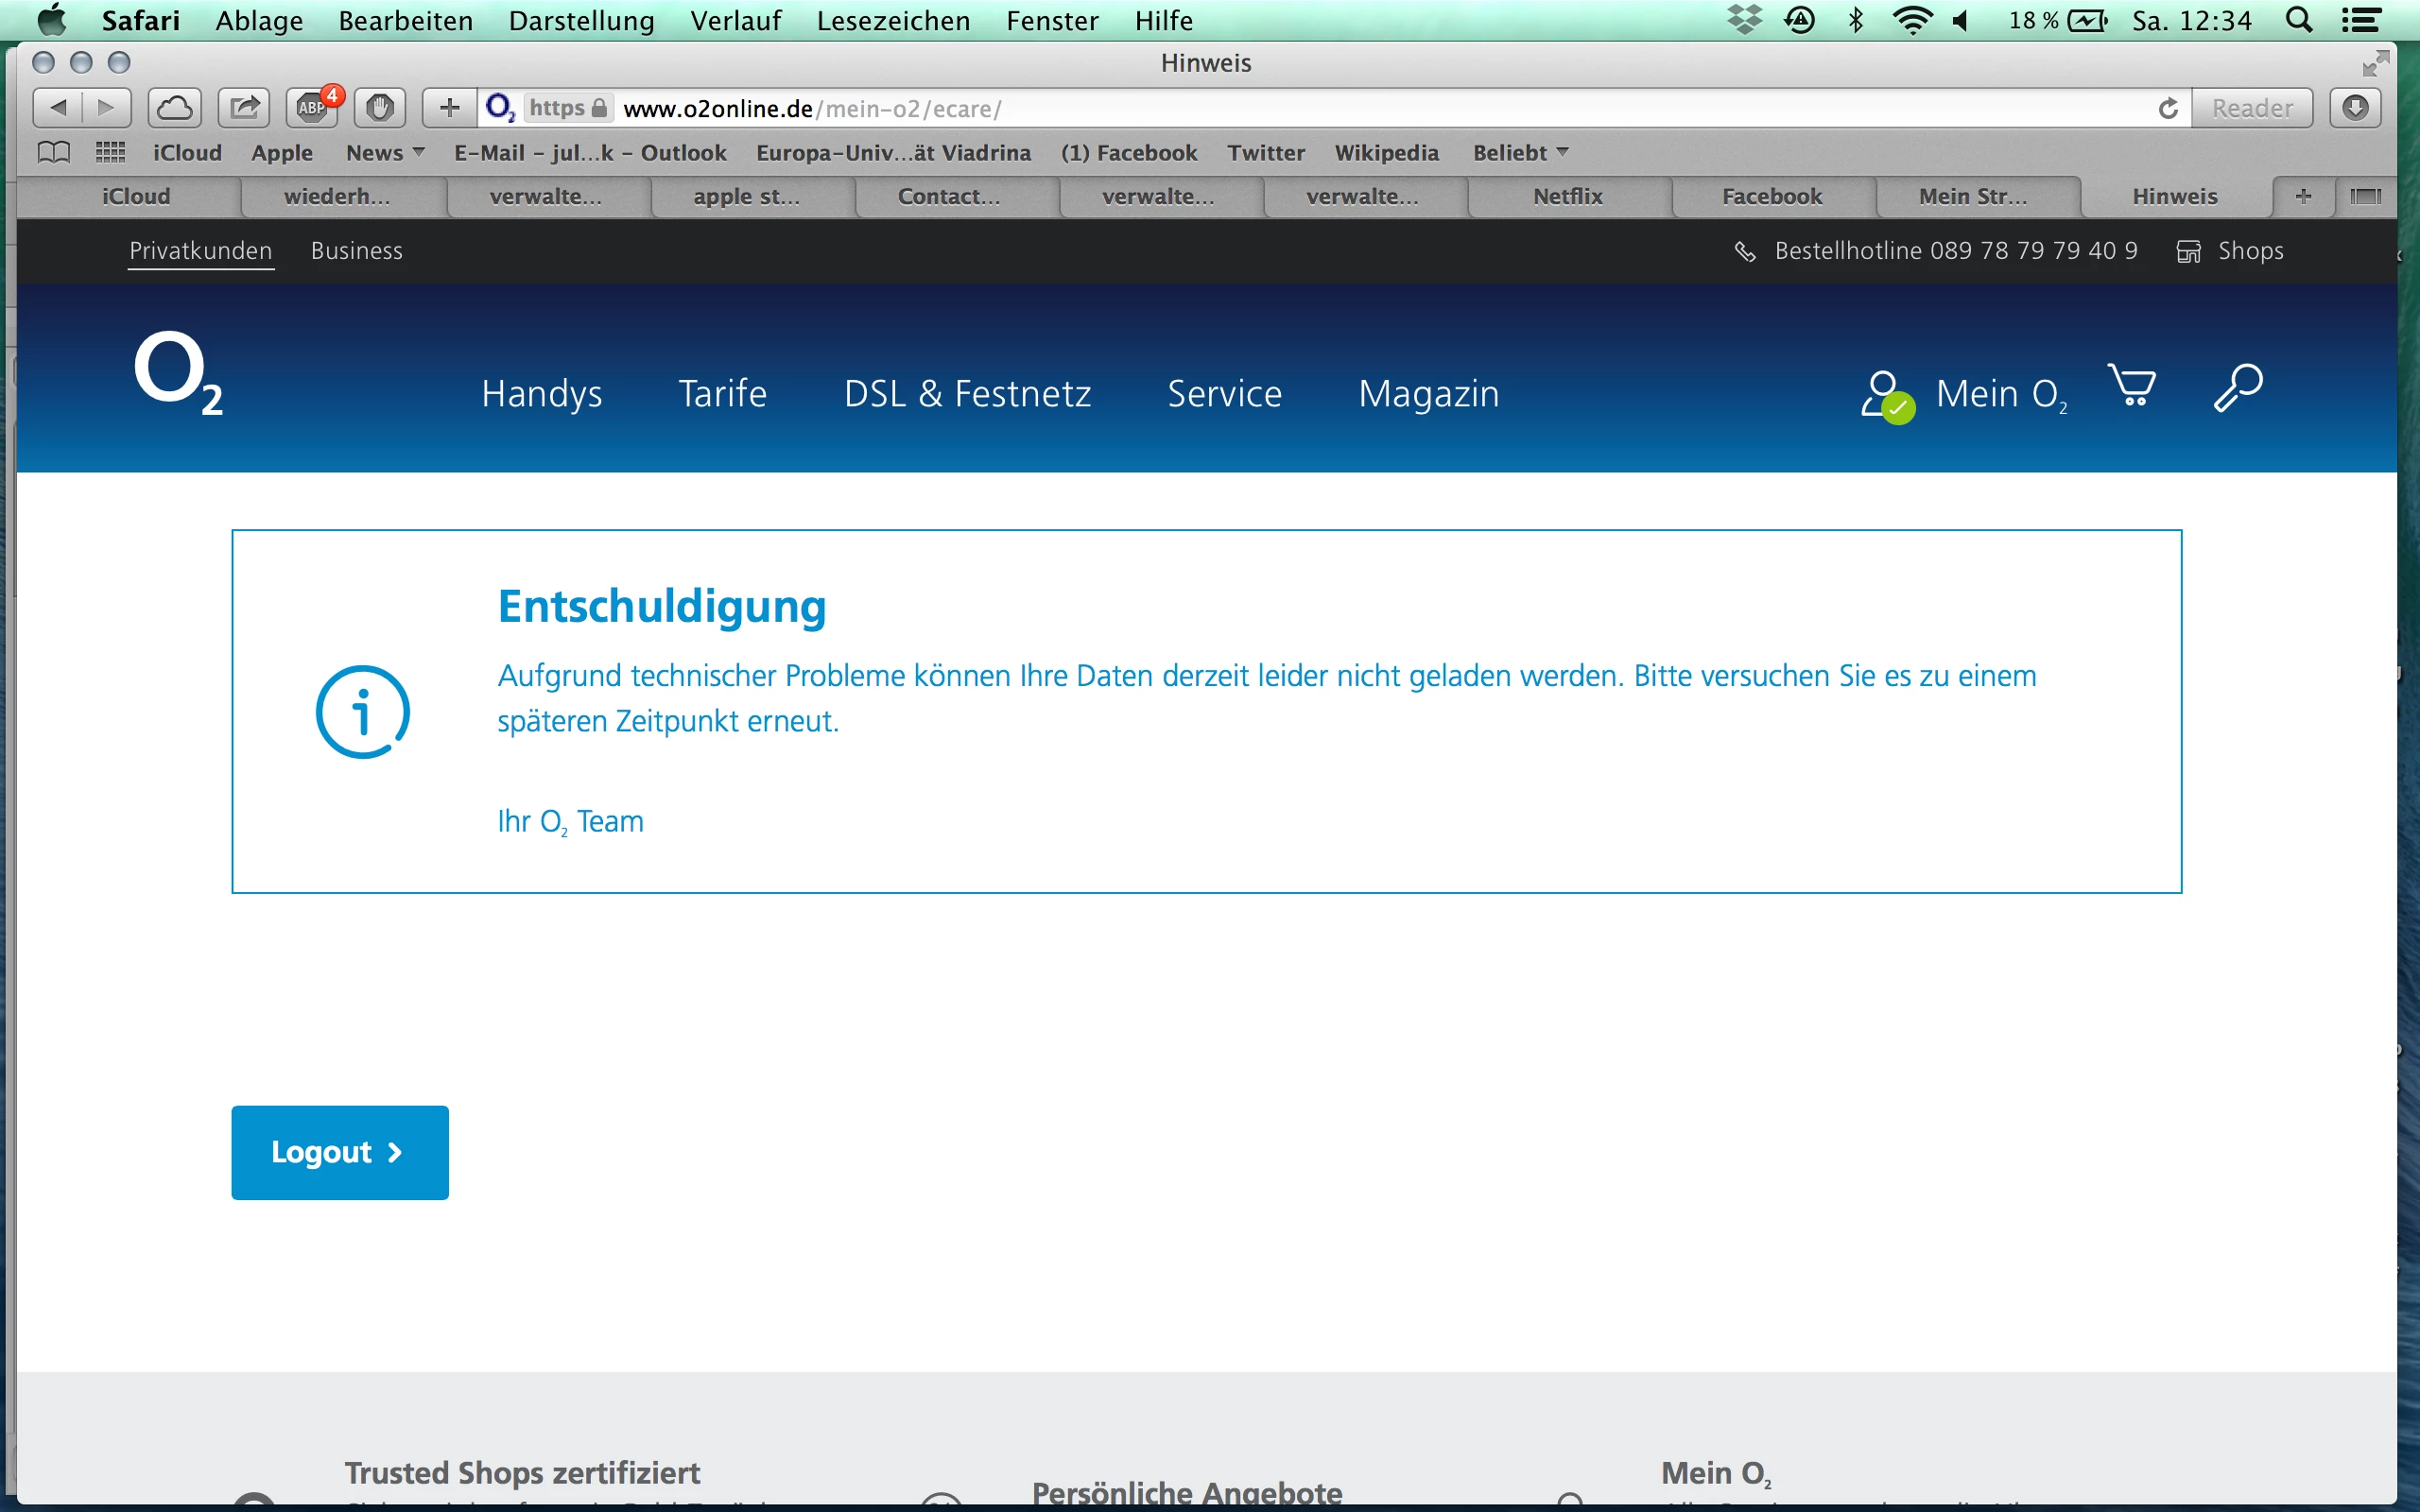
Task: Click the Adblock Plus extension icon
Action: 313,108
